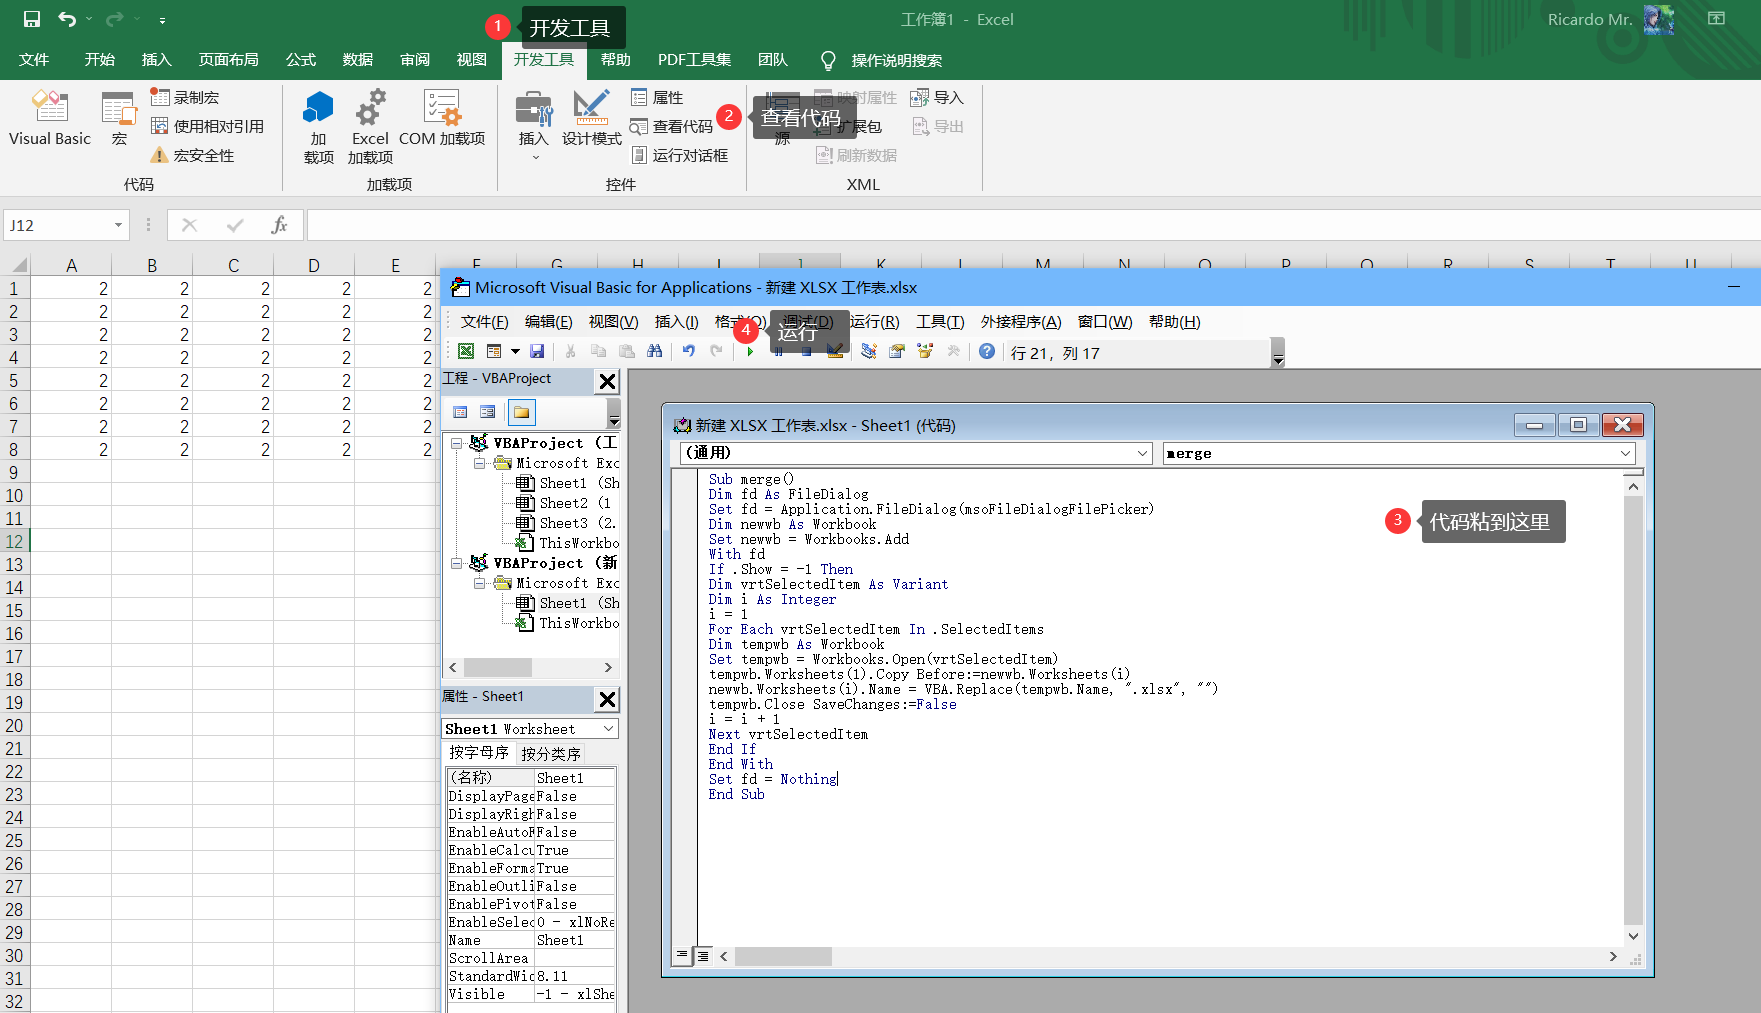Open Macro Security (宏安全性)
This screenshot has width=1761, height=1013.
192,155
